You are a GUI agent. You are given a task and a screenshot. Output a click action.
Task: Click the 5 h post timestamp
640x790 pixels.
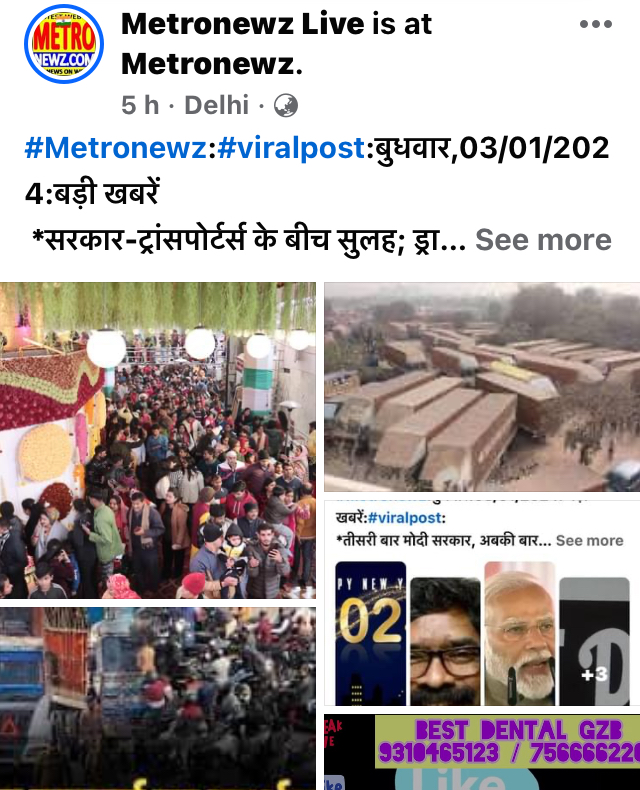coord(140,105)
